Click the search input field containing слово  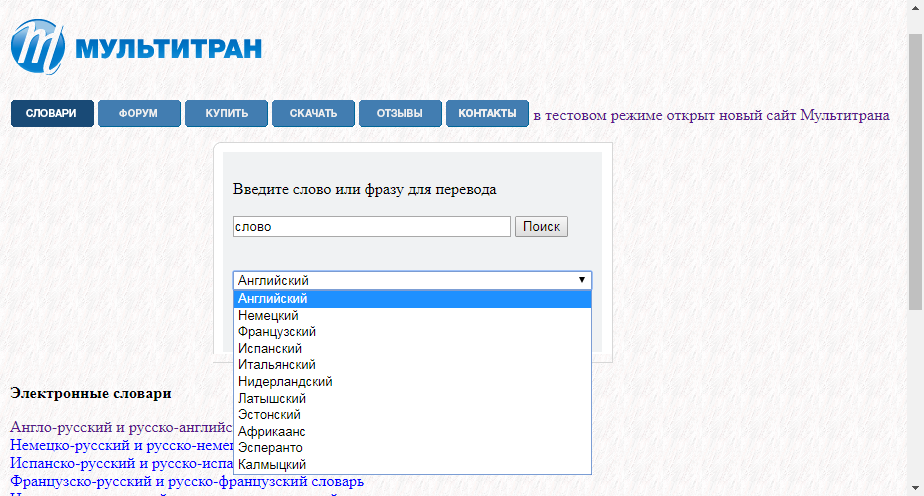click(372, 227)
